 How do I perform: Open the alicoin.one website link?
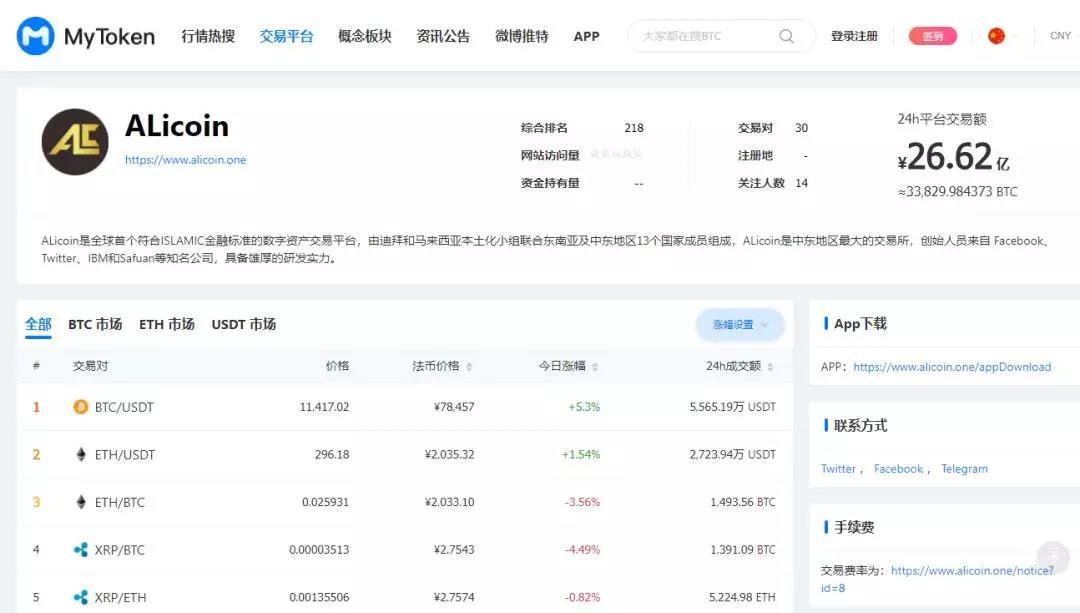[185, 160]
